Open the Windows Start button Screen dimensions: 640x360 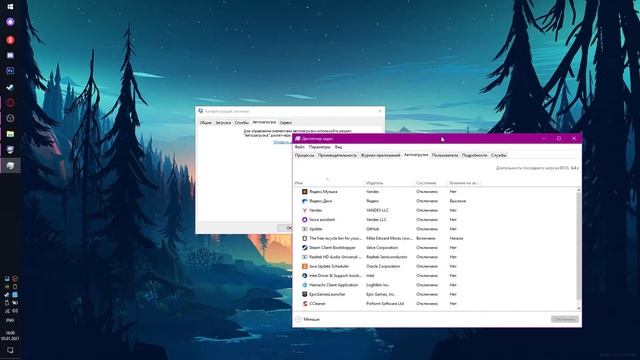10,7
